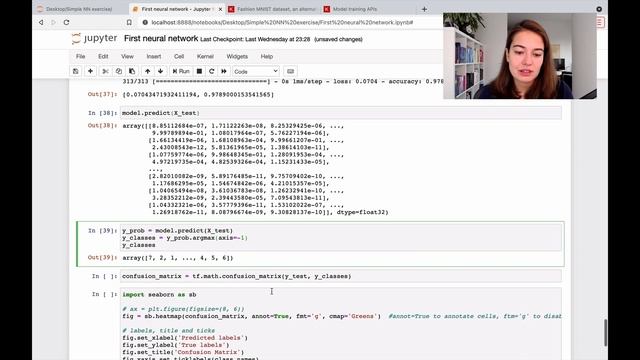Move selected cell down
The height and width of the screenshot is (360, 640).
[x=160, y=71]
